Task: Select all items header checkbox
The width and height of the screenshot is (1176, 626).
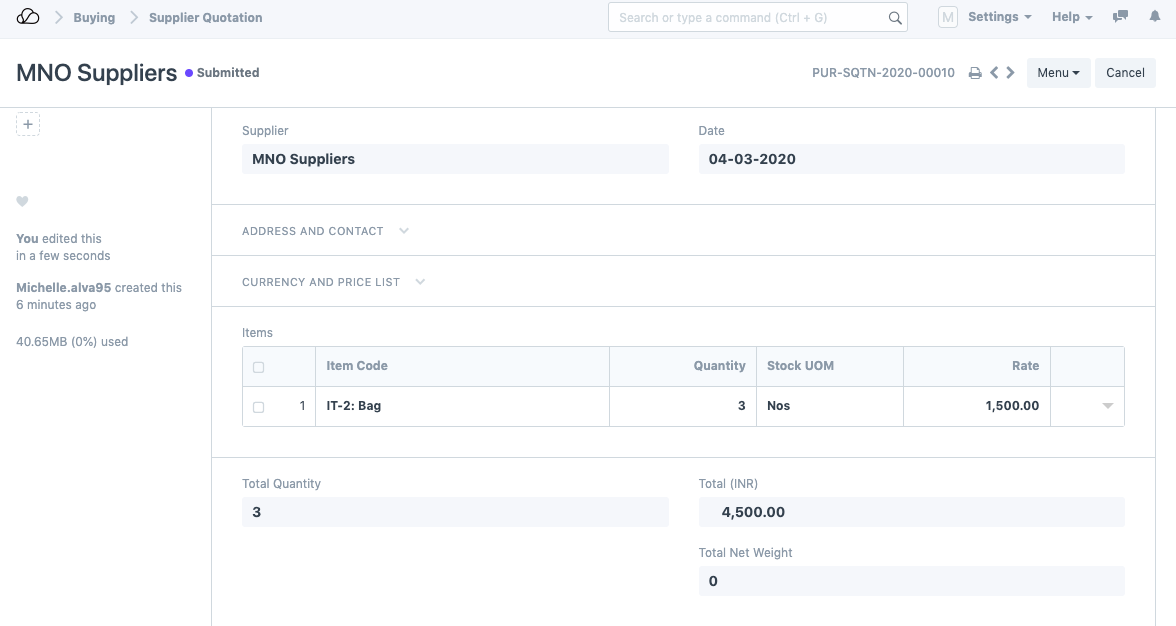Action: point(259,367)
